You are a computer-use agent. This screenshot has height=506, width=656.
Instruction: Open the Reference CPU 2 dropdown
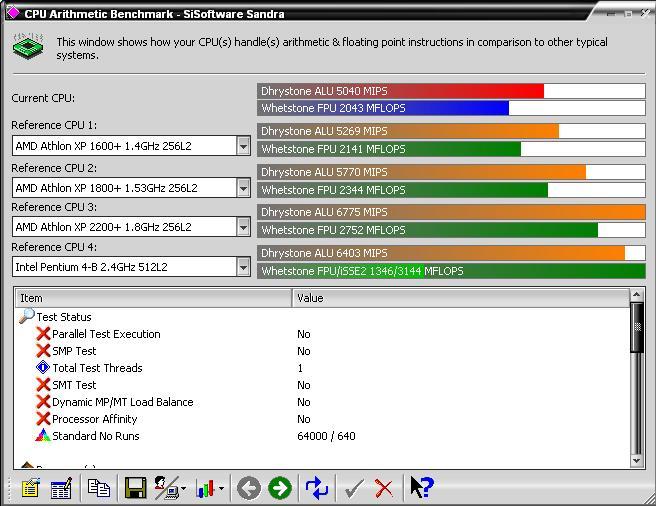tap(243, 187)
